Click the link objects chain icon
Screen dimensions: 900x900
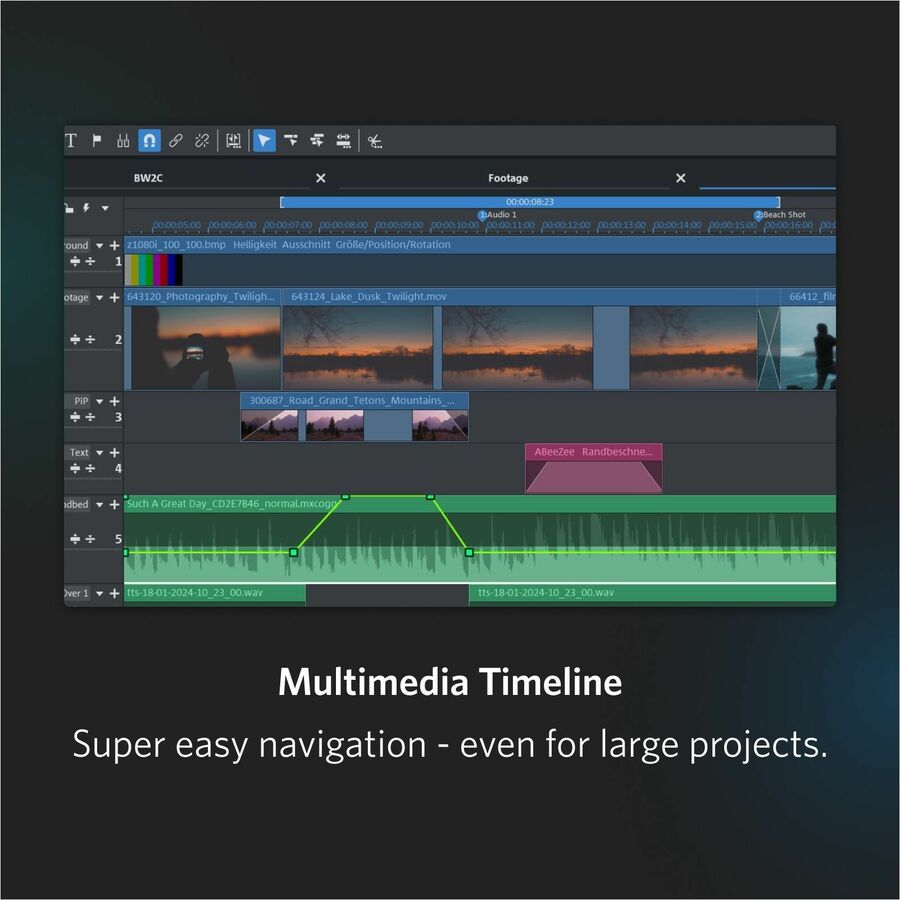click(175, 141)
